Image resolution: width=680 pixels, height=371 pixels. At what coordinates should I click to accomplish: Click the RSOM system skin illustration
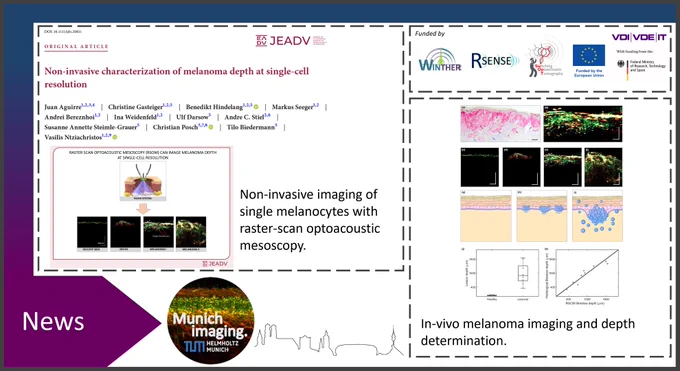click(143, 181)
